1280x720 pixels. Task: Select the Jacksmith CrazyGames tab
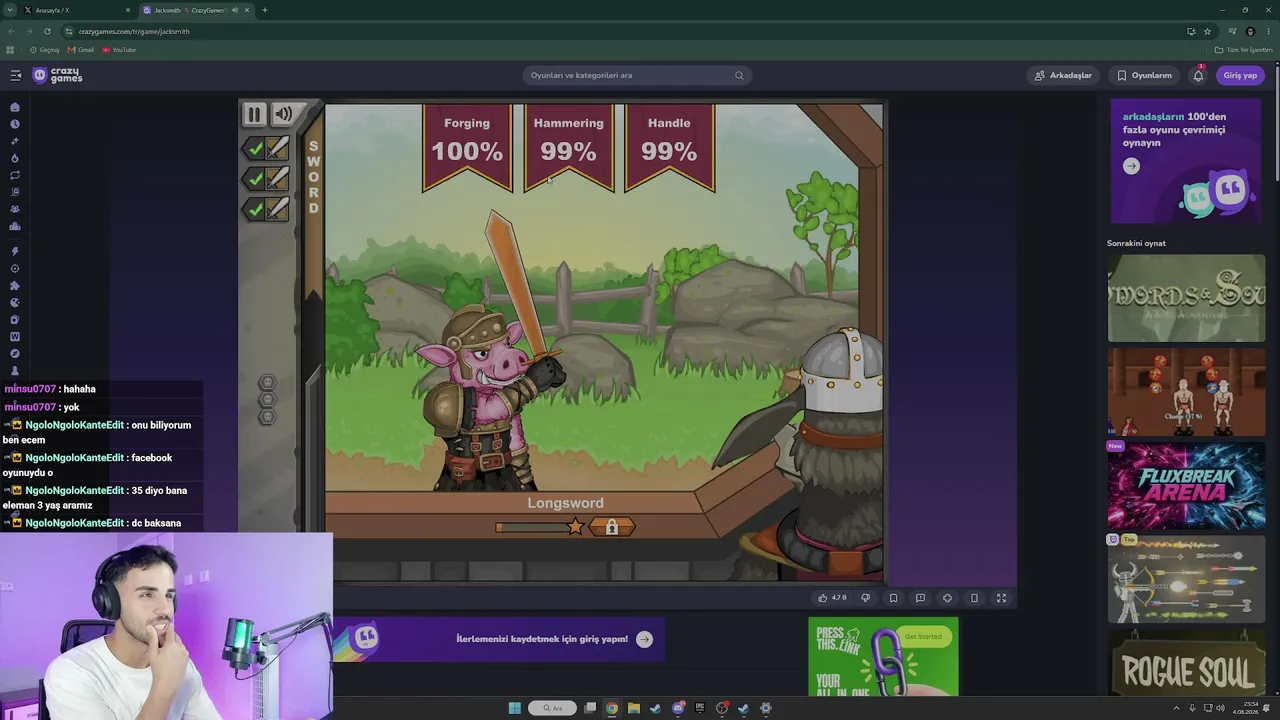pos(195,10)
